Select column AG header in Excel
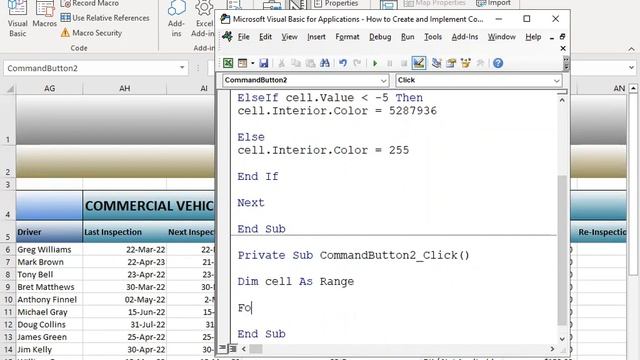The image size is (640, 360). click(x=49, y=88)
